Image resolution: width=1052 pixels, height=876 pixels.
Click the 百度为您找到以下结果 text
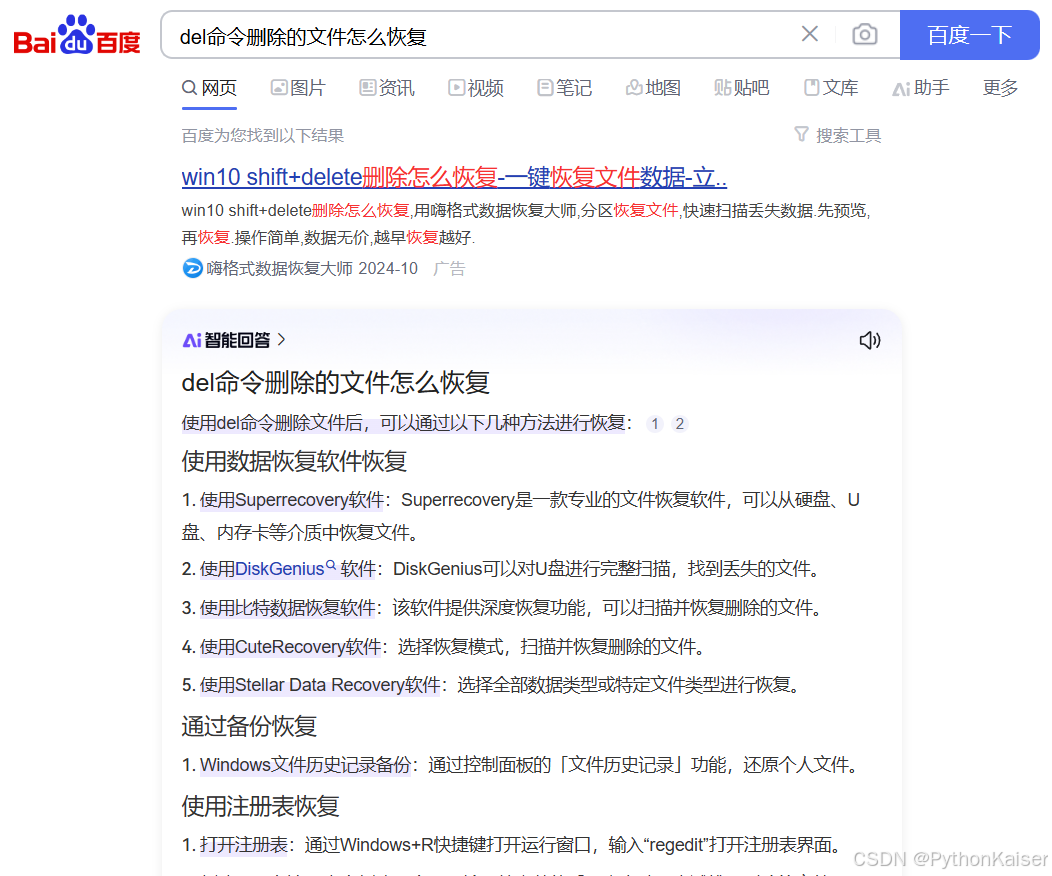pyautogui.click(x=262, y=135)
